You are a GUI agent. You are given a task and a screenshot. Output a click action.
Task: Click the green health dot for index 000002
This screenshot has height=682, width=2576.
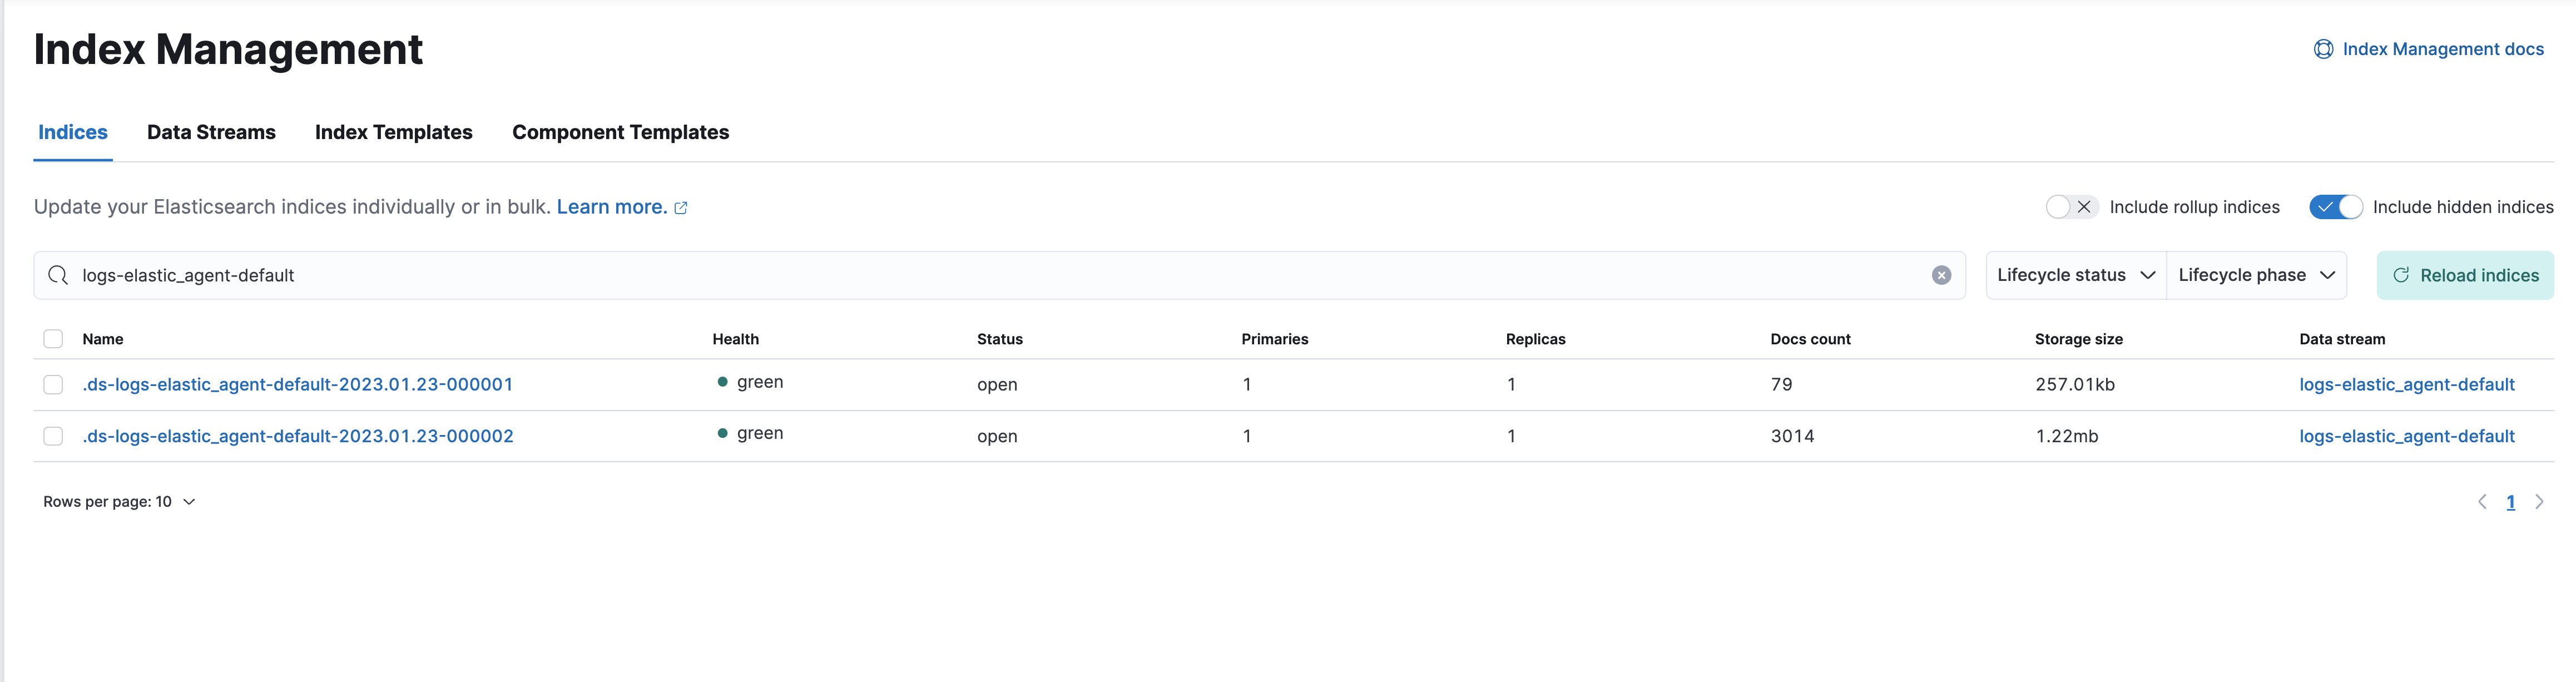(723, 433)
